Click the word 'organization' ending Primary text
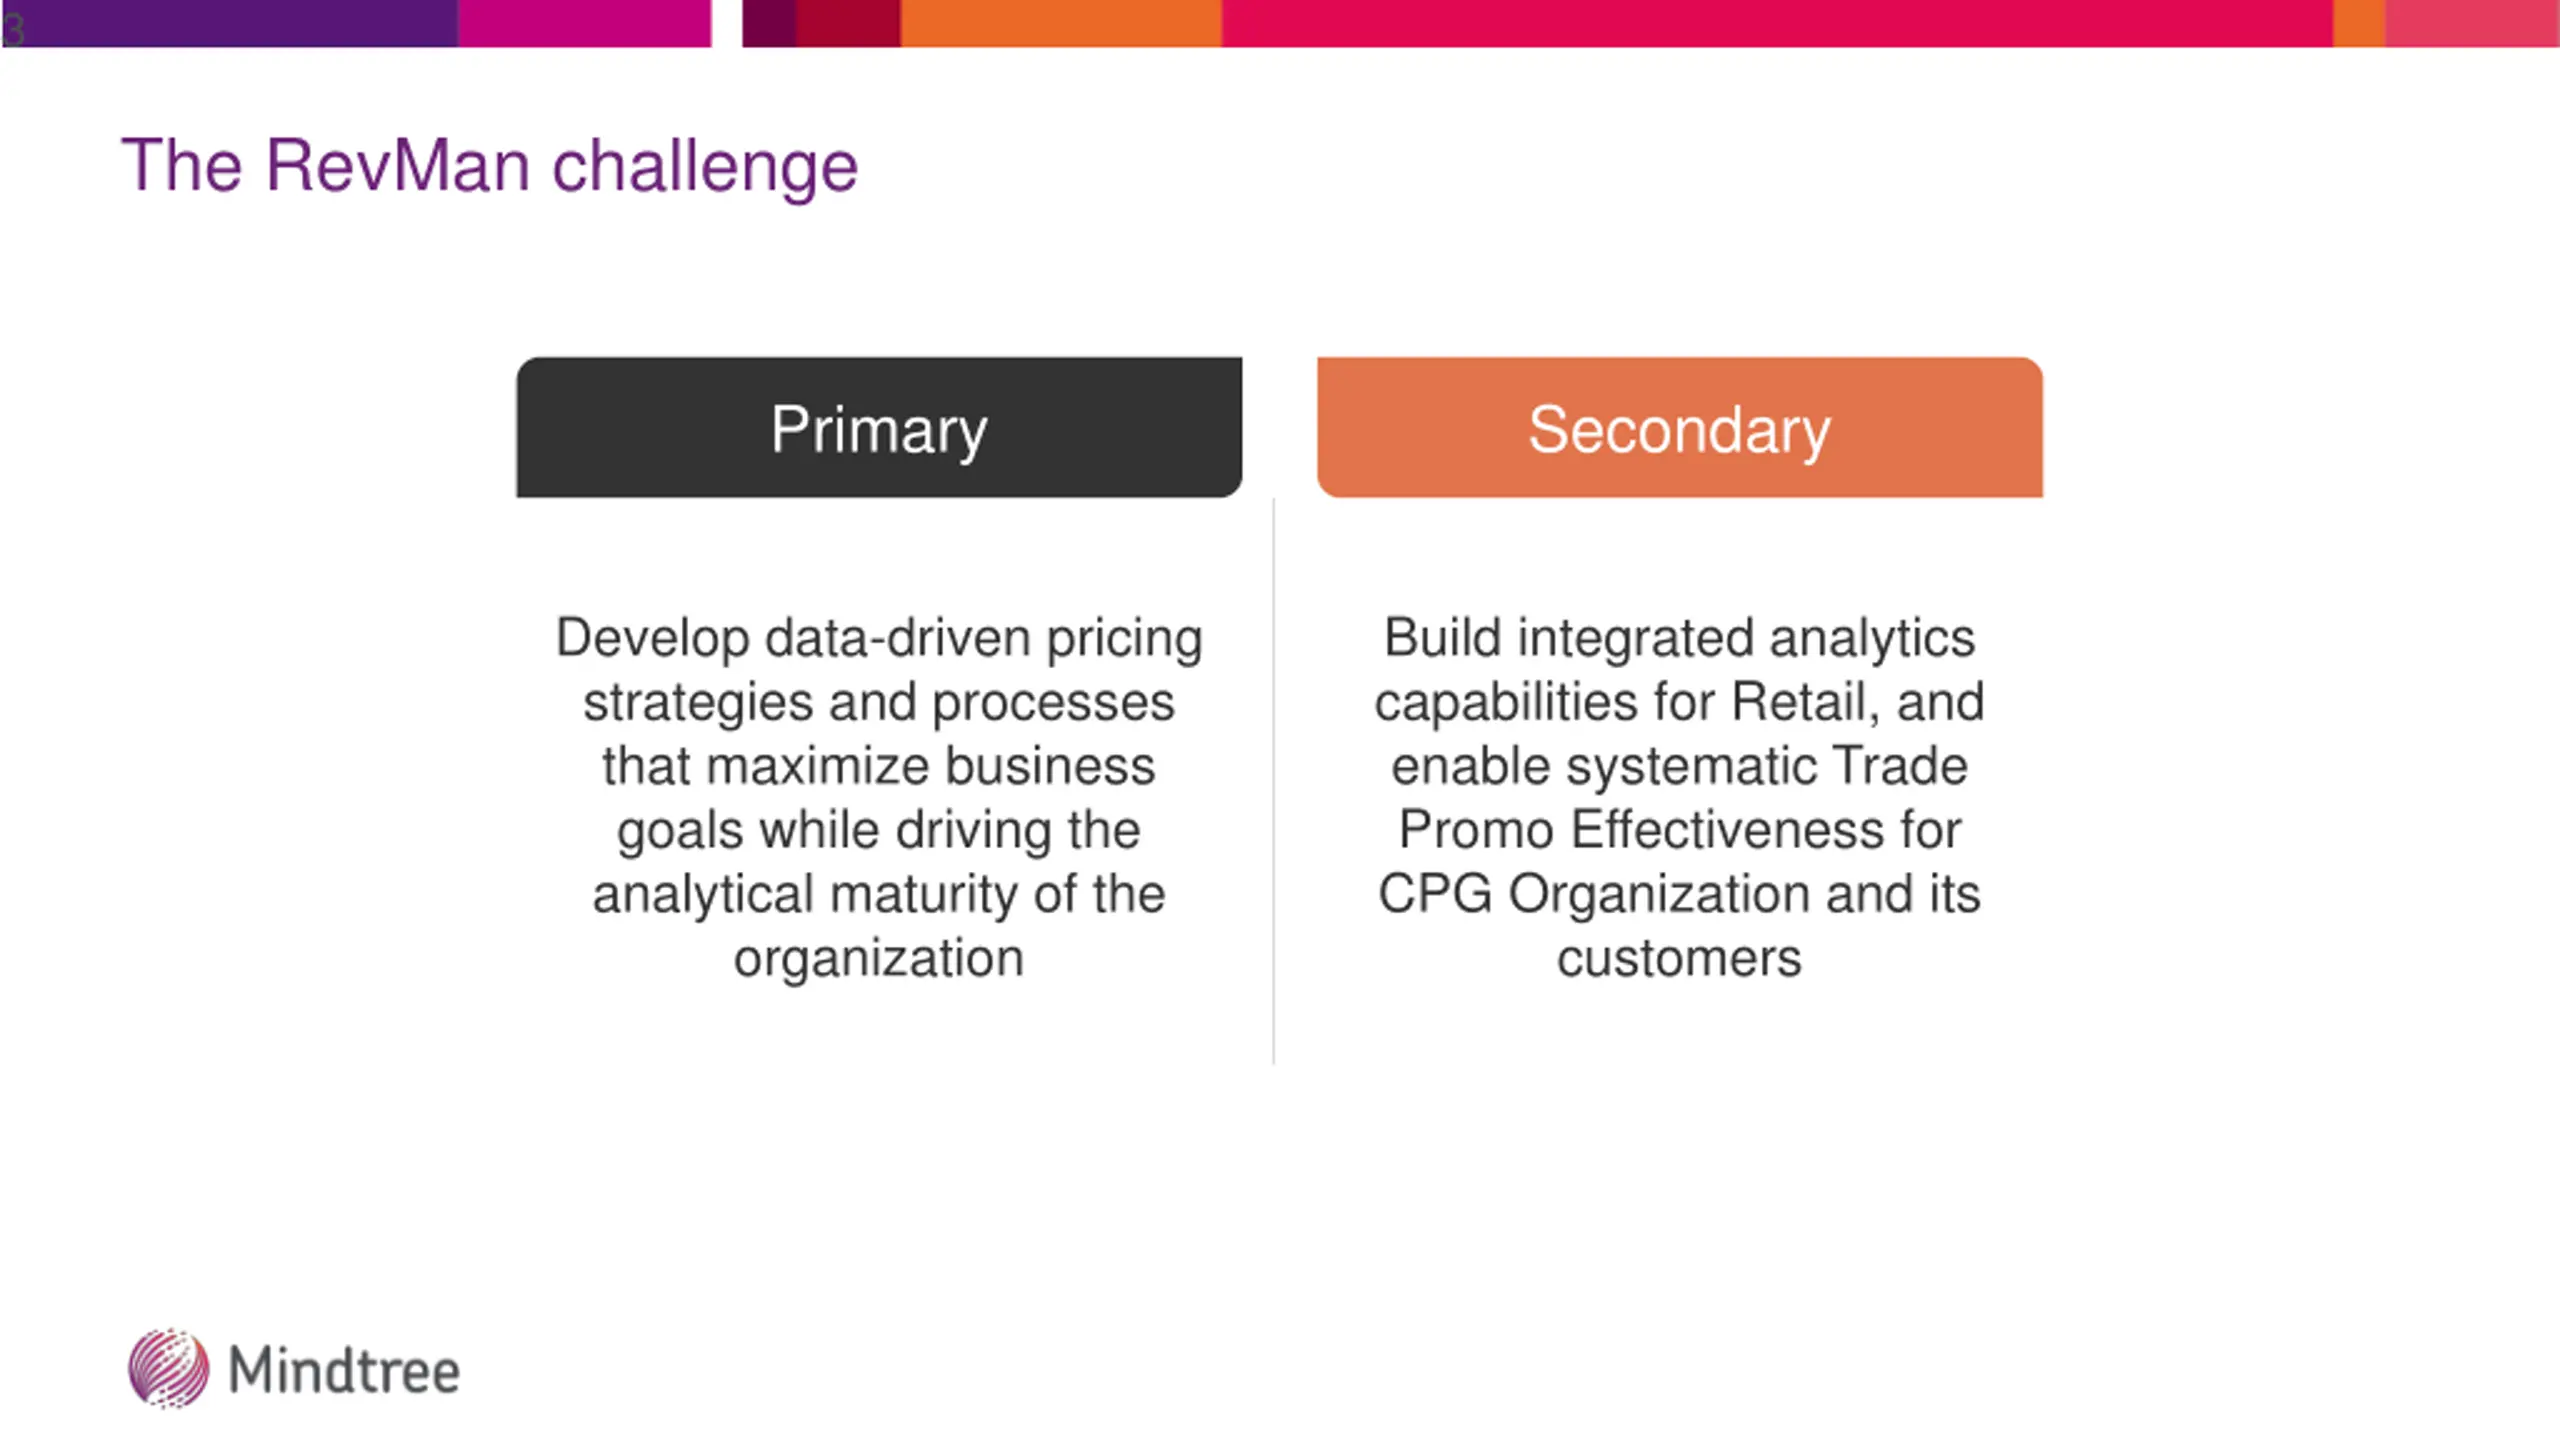Viewport: 2560px width, 1440px height. tap(879, 958)
